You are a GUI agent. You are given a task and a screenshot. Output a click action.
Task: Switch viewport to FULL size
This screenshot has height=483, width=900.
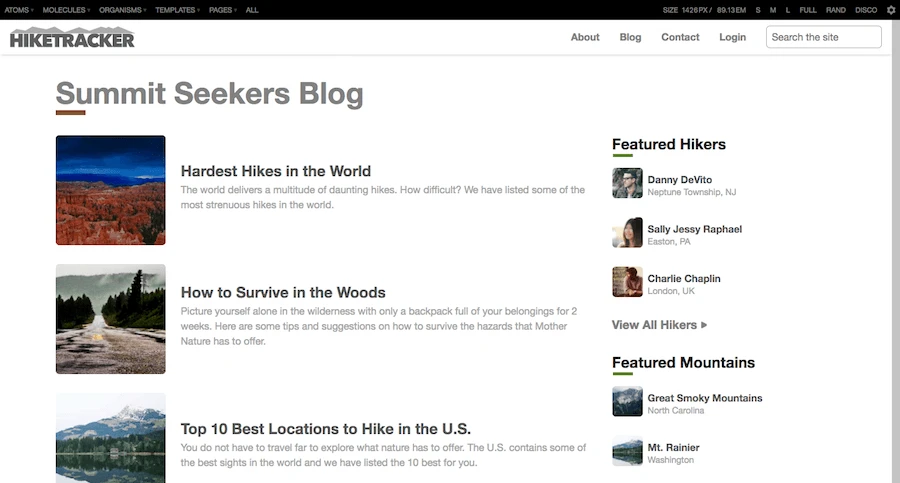click(x=808, y=10)
